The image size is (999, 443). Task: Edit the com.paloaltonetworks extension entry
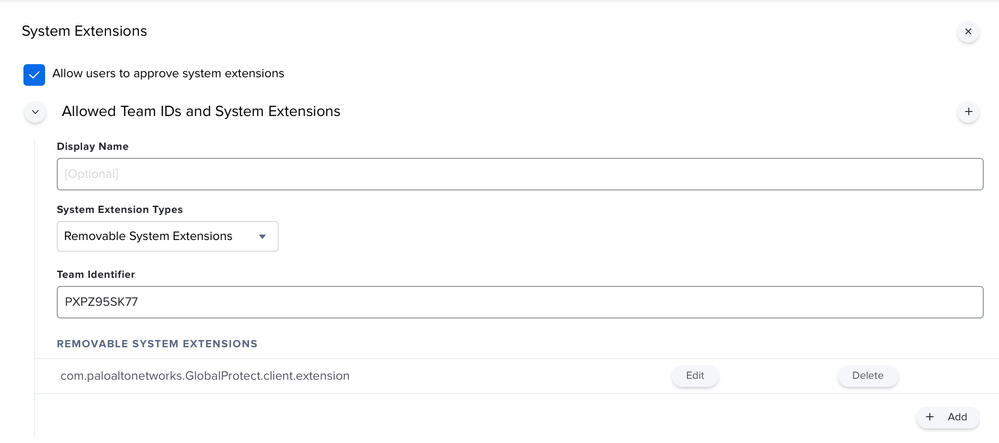695,376
